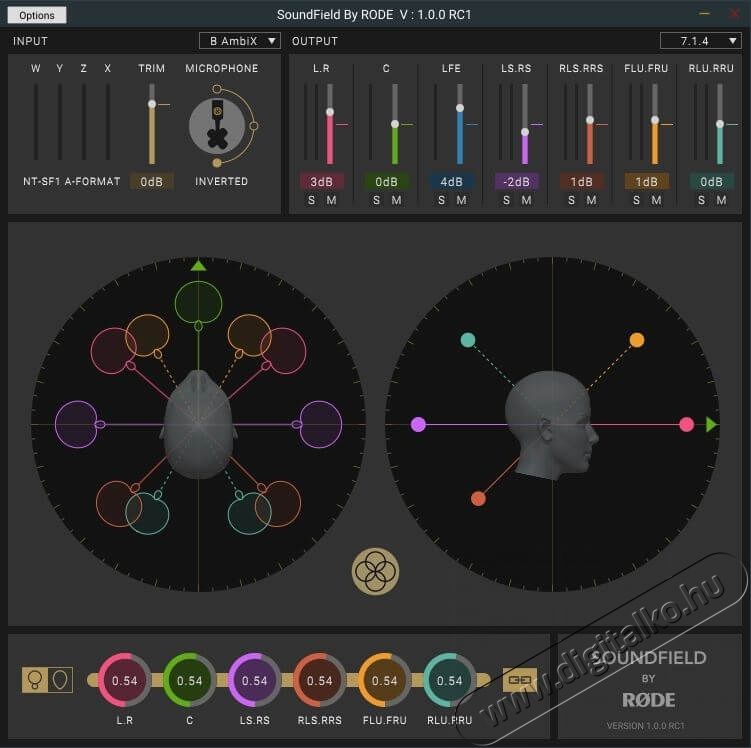The image size is (751, 748).
Task: Adjust the LS.RS directivity knob
Action: [x=254, y=680]
